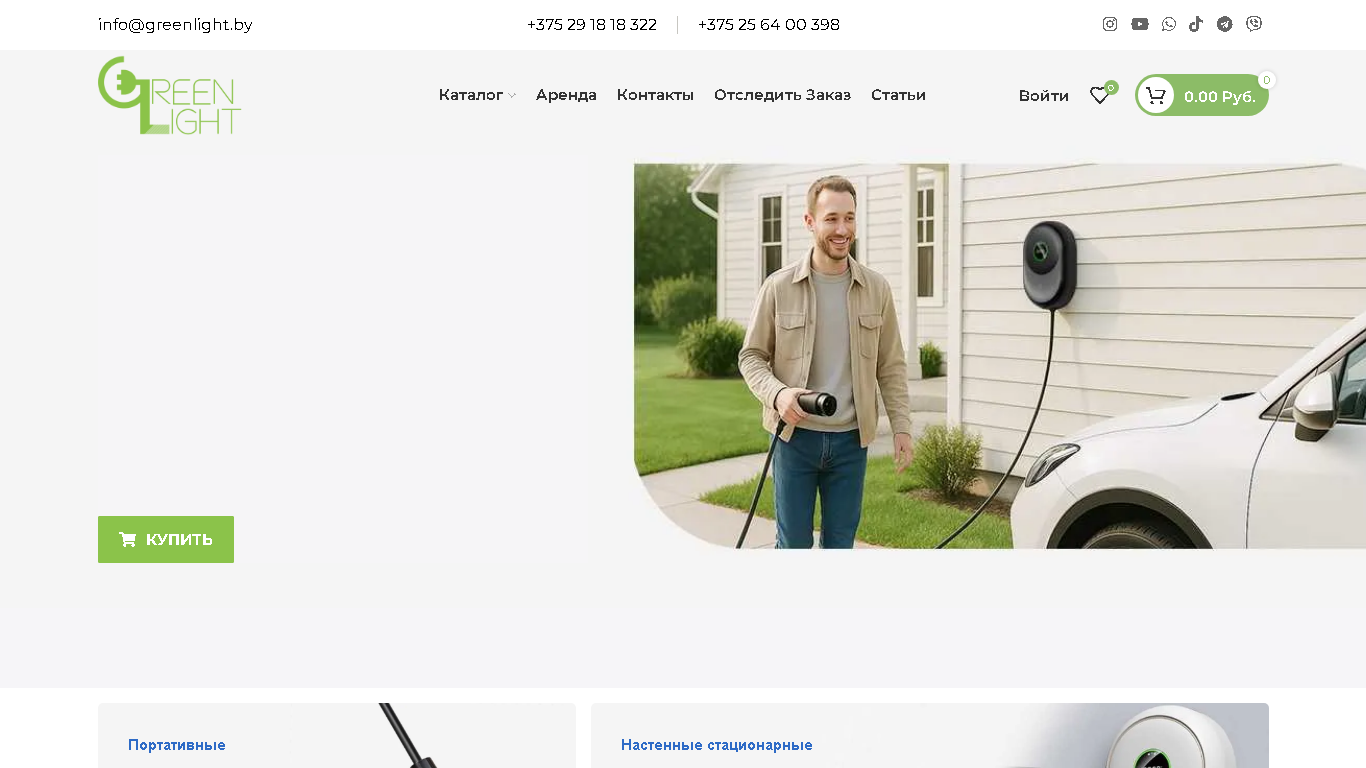Image resolution: width=1366 pixels, height=768 pixels.
Task: Open the Статьи menu item
Action: click(x=898, y=95)
